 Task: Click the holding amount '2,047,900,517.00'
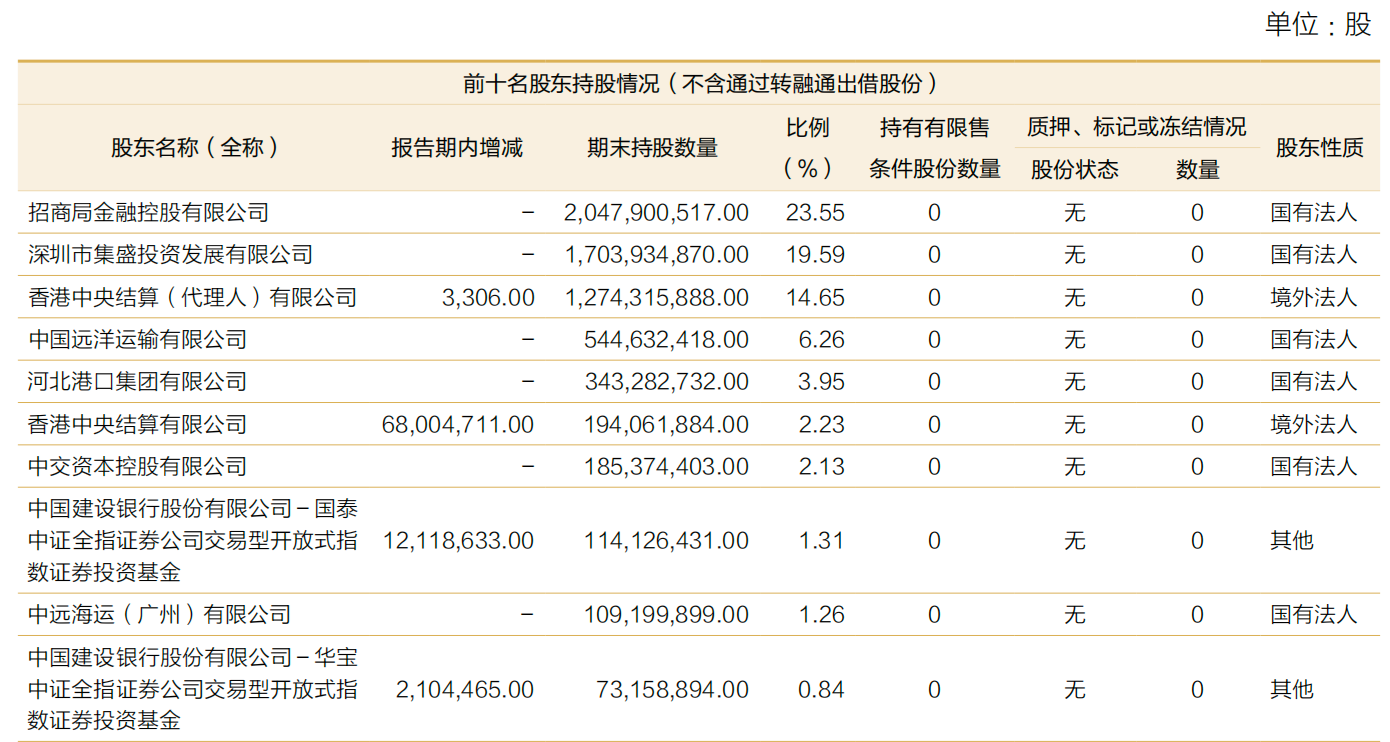tap(656, 212)
